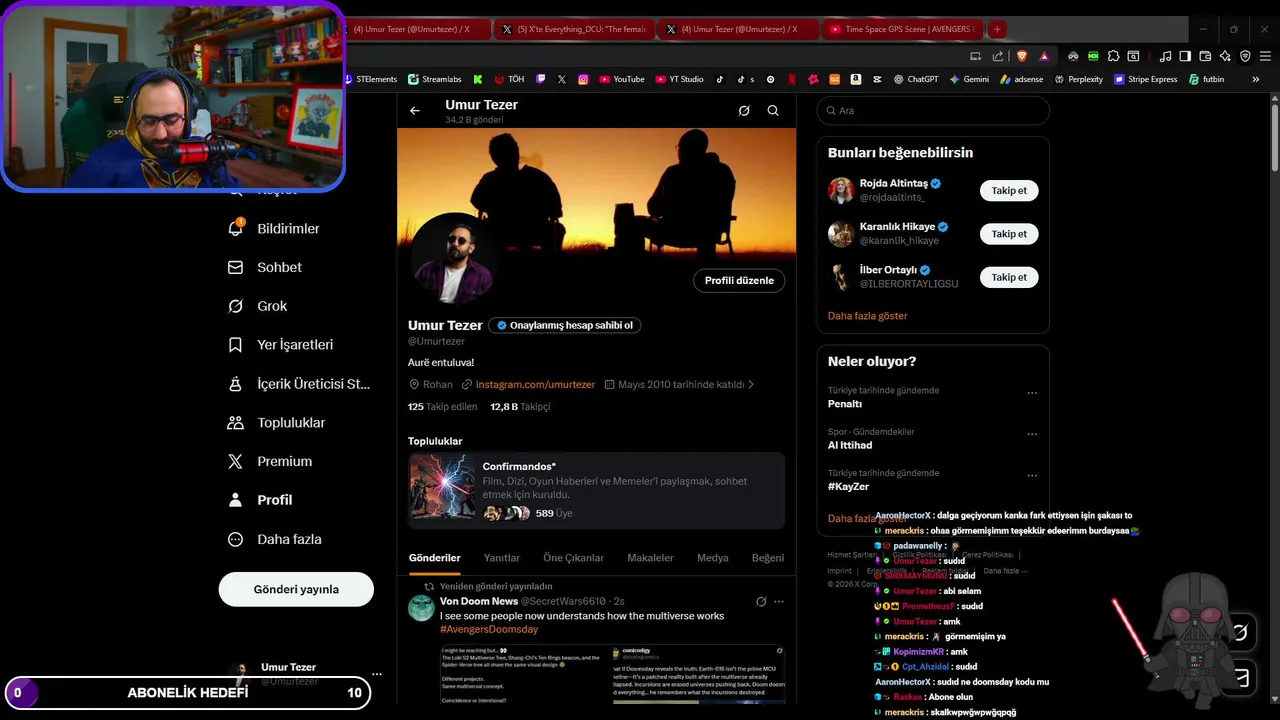This screenshot has height=720, width=1280.
Task: Click #AvengersDoomsday hashtag
Action: [x=489, y=629]
